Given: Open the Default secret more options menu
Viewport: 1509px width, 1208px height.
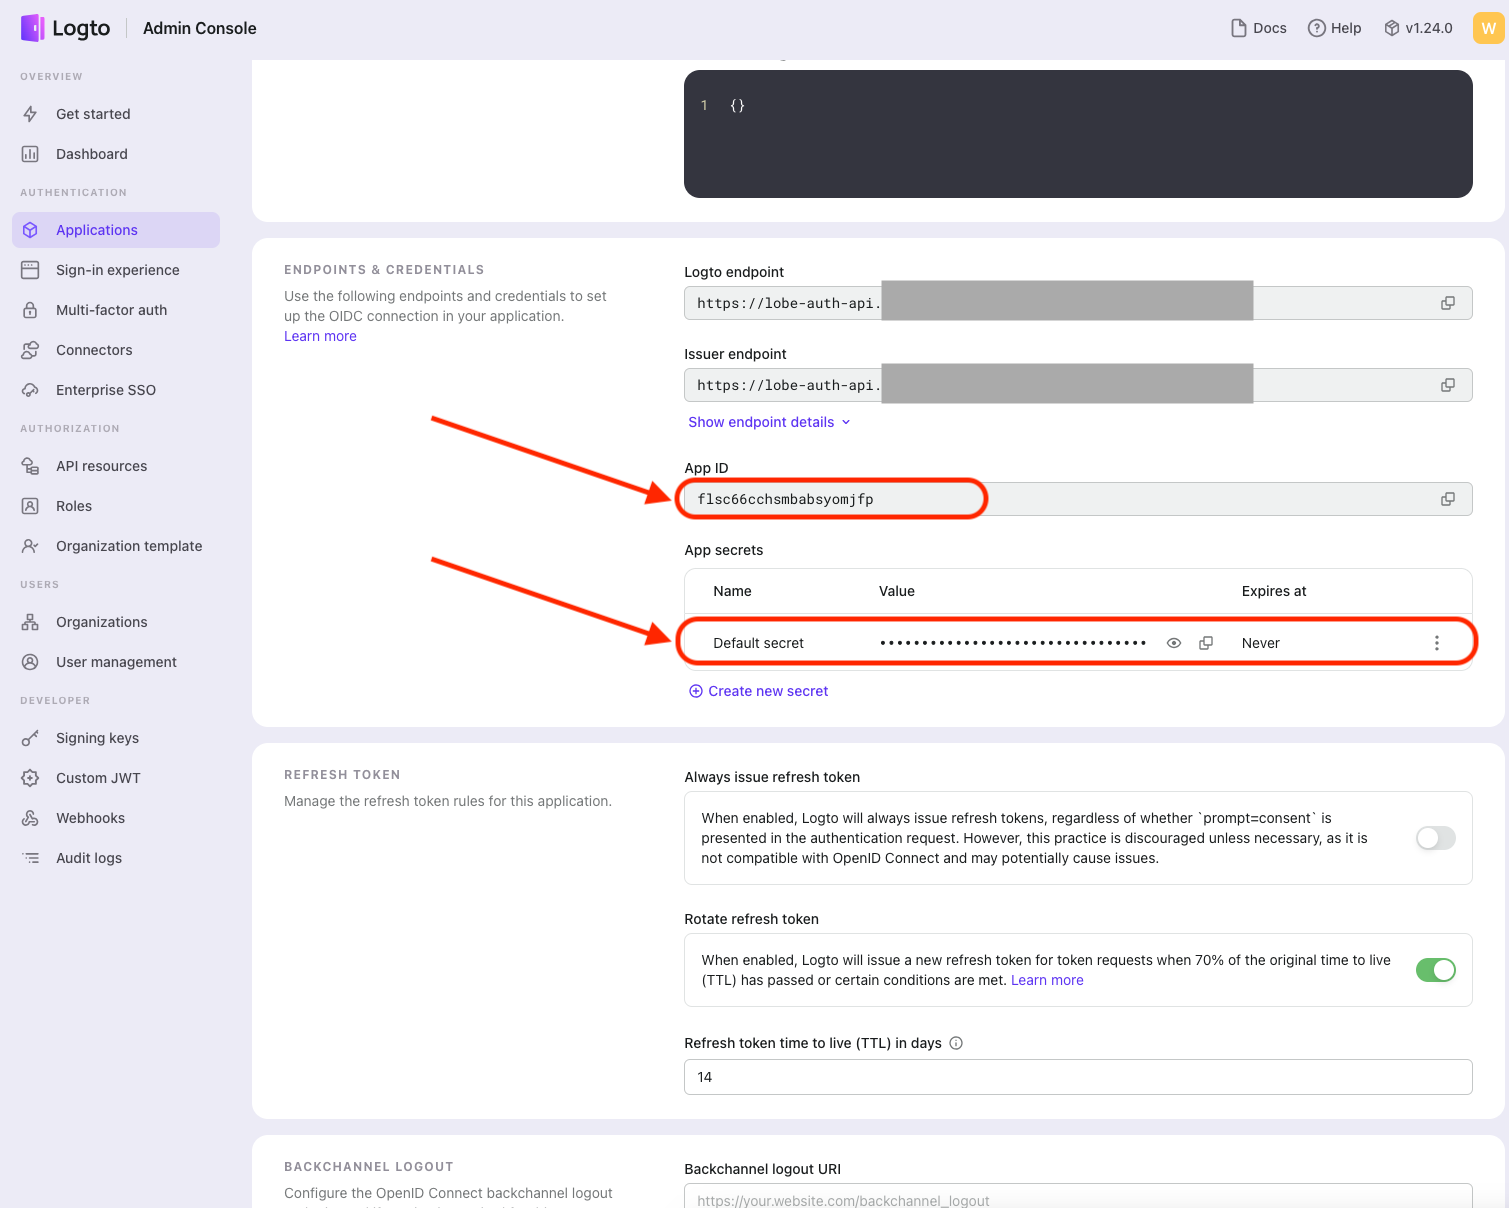Looking at the screenshot, I should point(1436,643).
